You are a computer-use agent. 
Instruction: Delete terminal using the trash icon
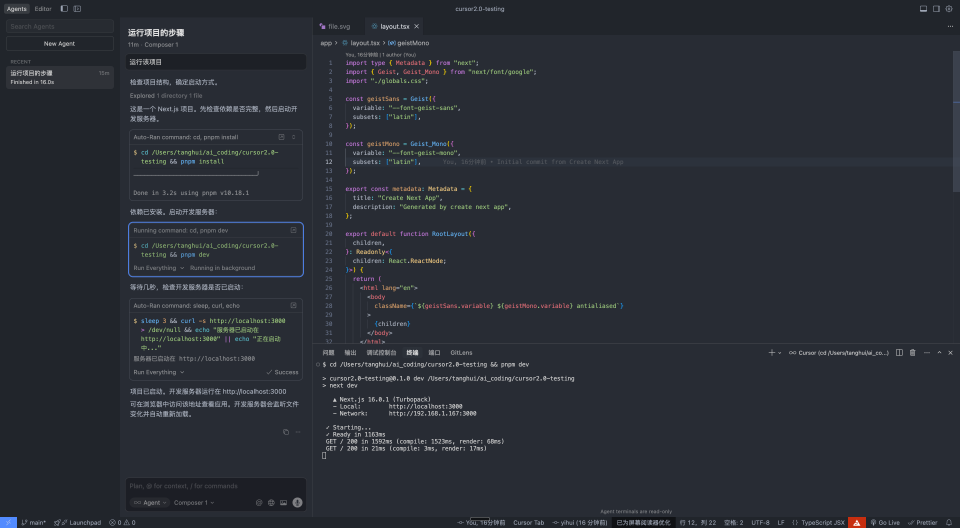tap(912, 353)
